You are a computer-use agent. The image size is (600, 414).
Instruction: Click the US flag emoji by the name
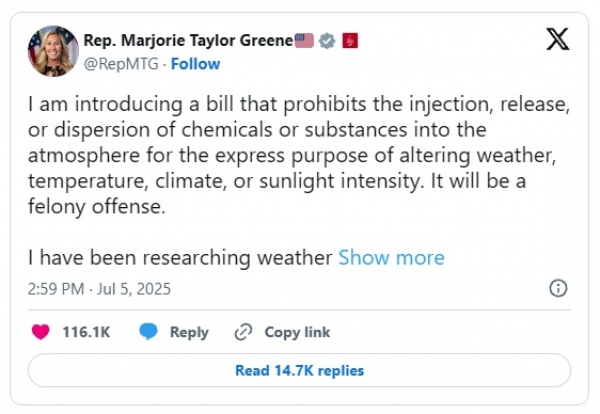[304, 41]
